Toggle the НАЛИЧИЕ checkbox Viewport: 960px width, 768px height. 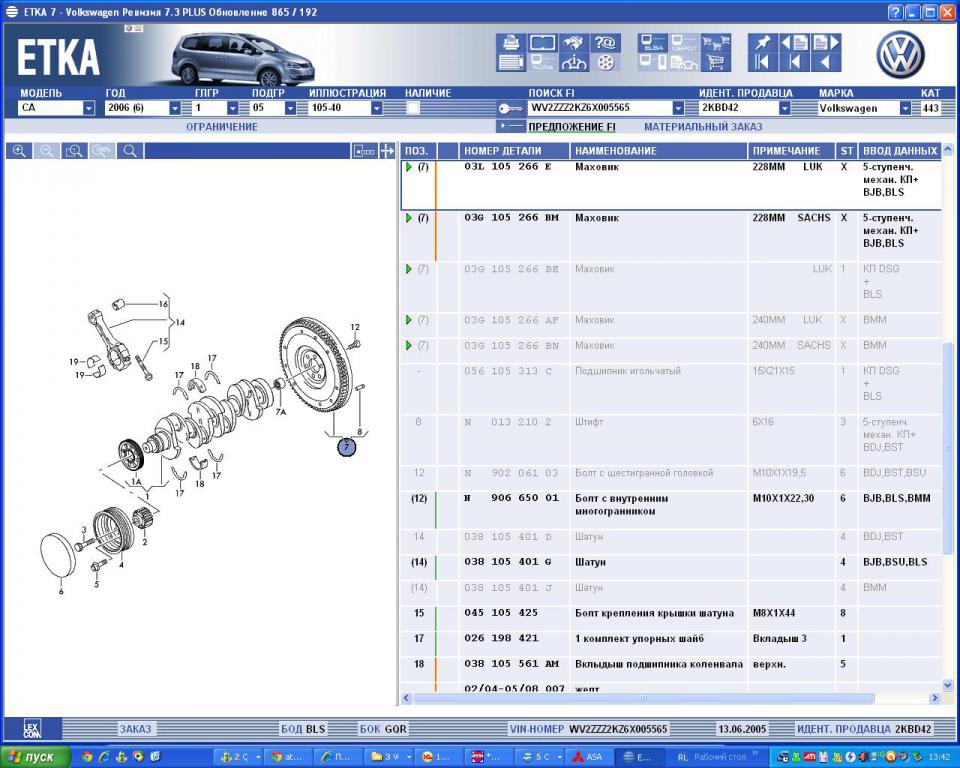[x=413, y=108]
